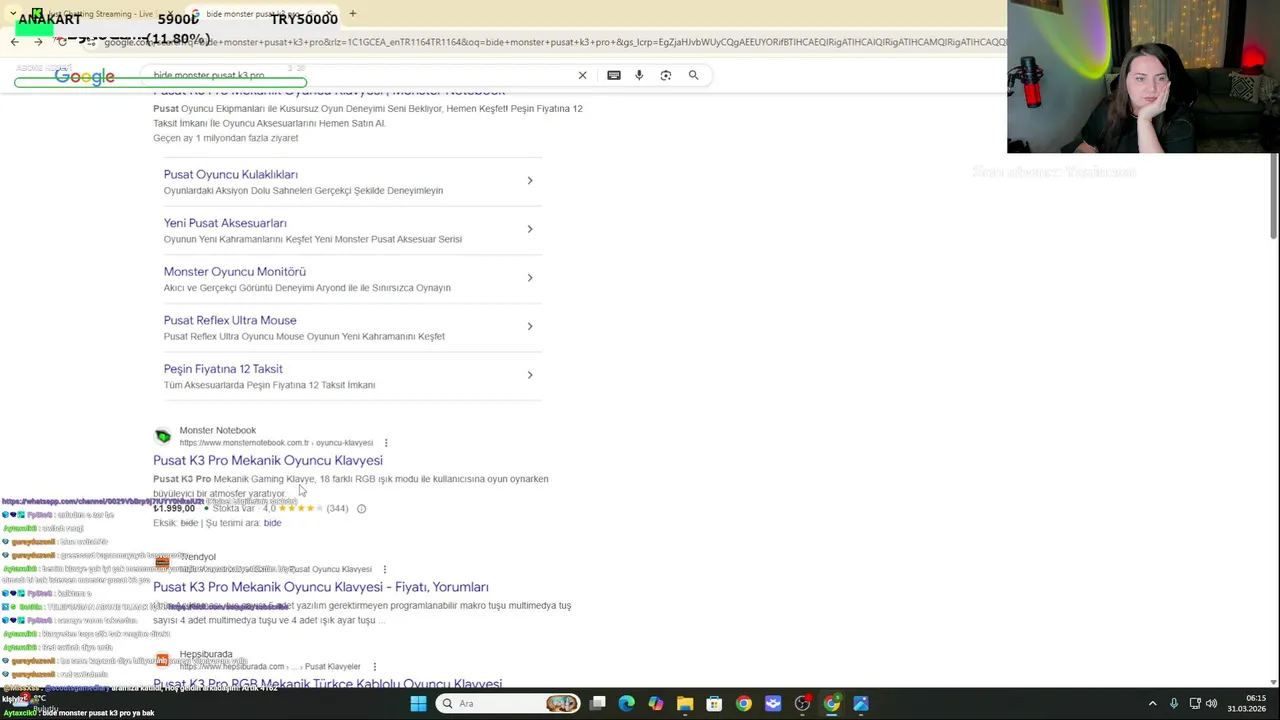Screen dimensions: 1280x720
Task: Open the network tray icon
Action: pos(1195,704)
